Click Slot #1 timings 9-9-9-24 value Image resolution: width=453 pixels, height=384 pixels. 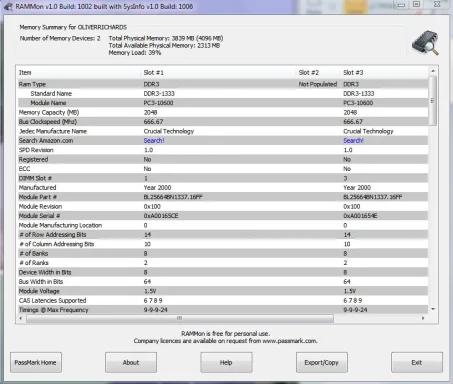155,310
